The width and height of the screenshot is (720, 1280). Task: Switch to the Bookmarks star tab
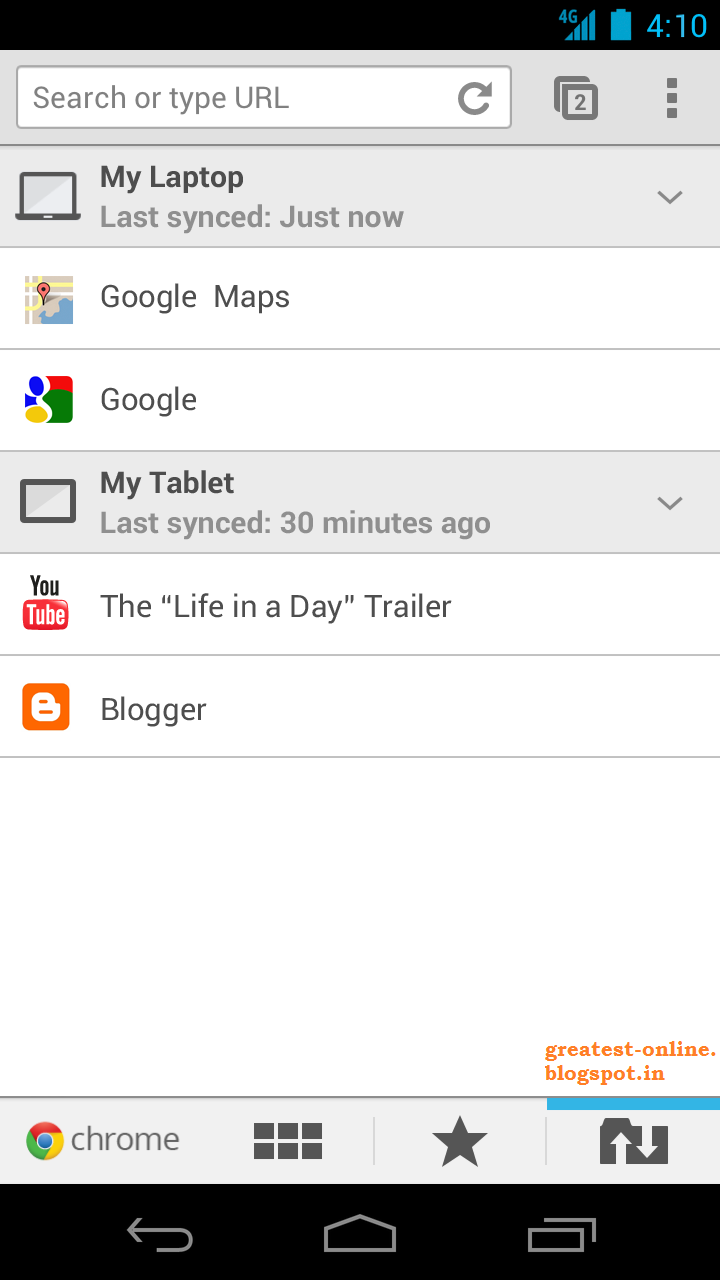pyautogui.click(x=460, y=1141)
